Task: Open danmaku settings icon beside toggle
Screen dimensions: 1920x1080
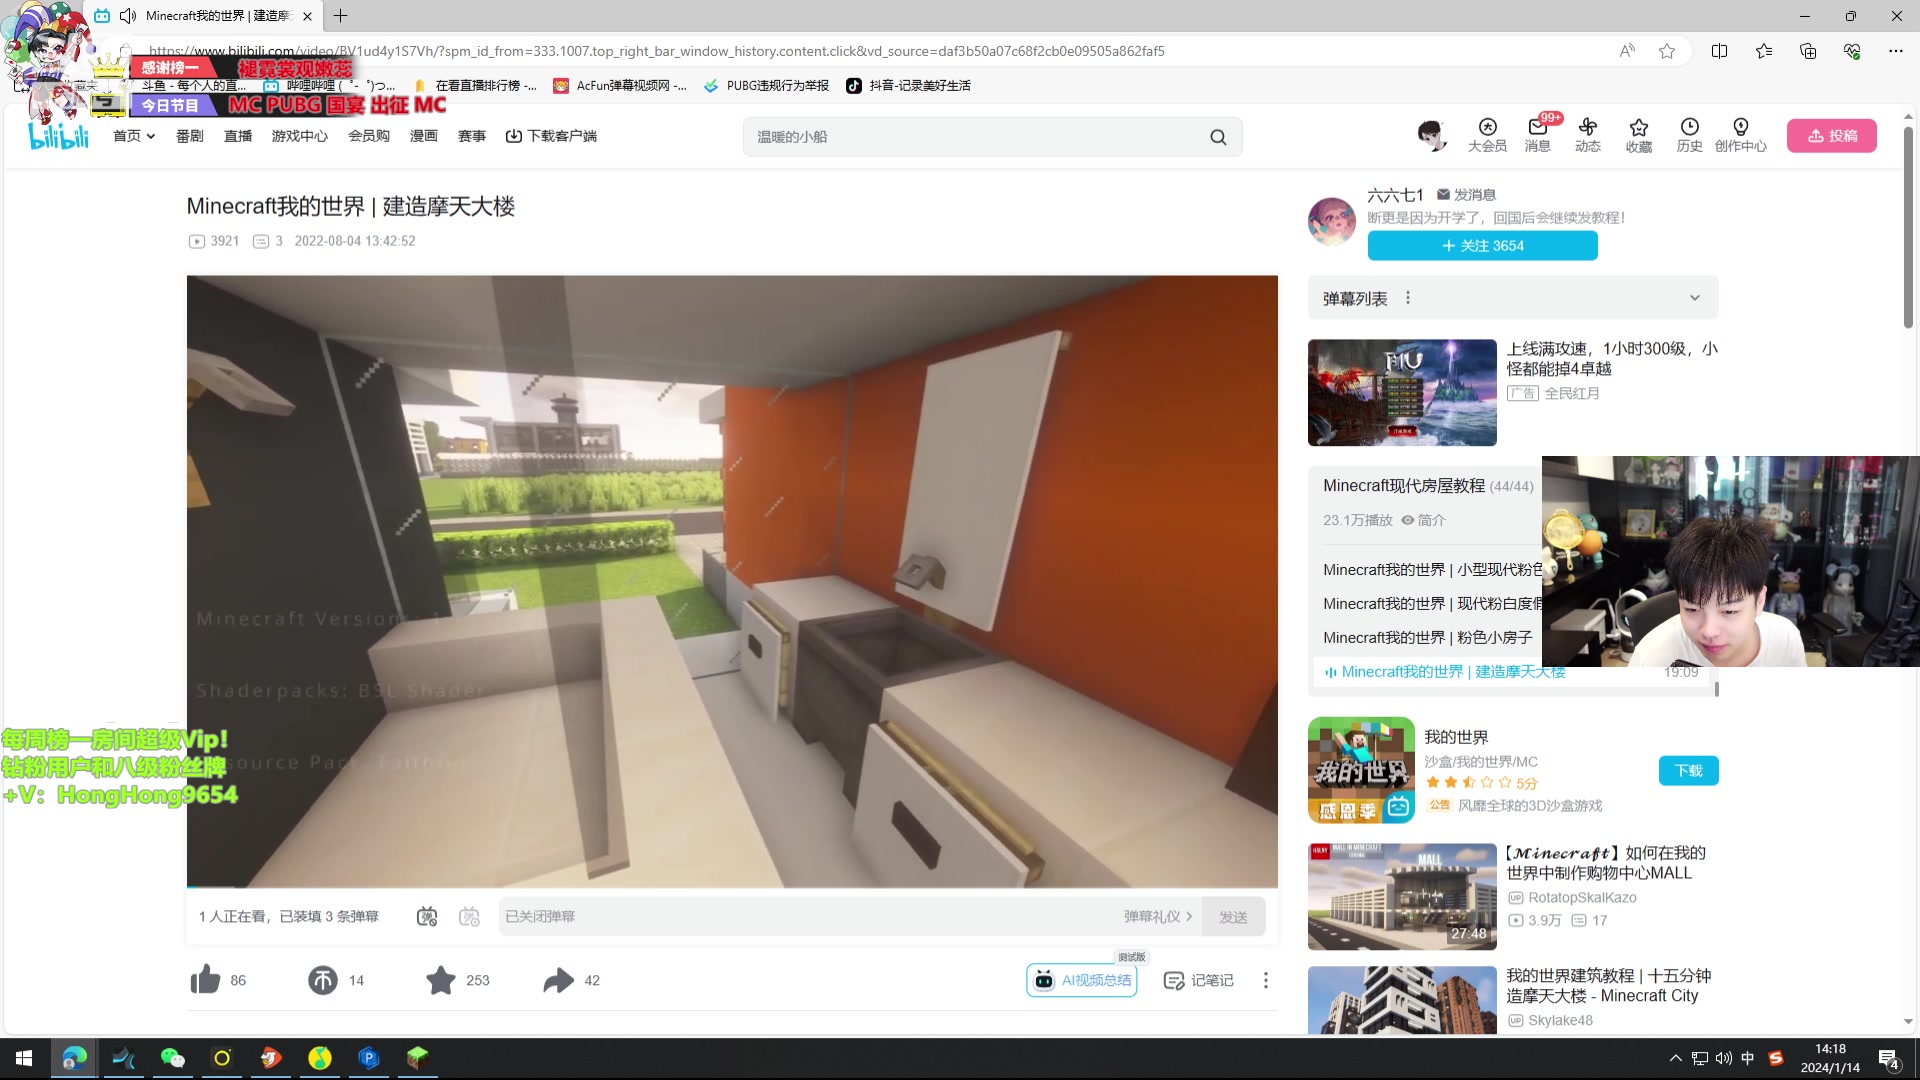Action: (469, 917)
